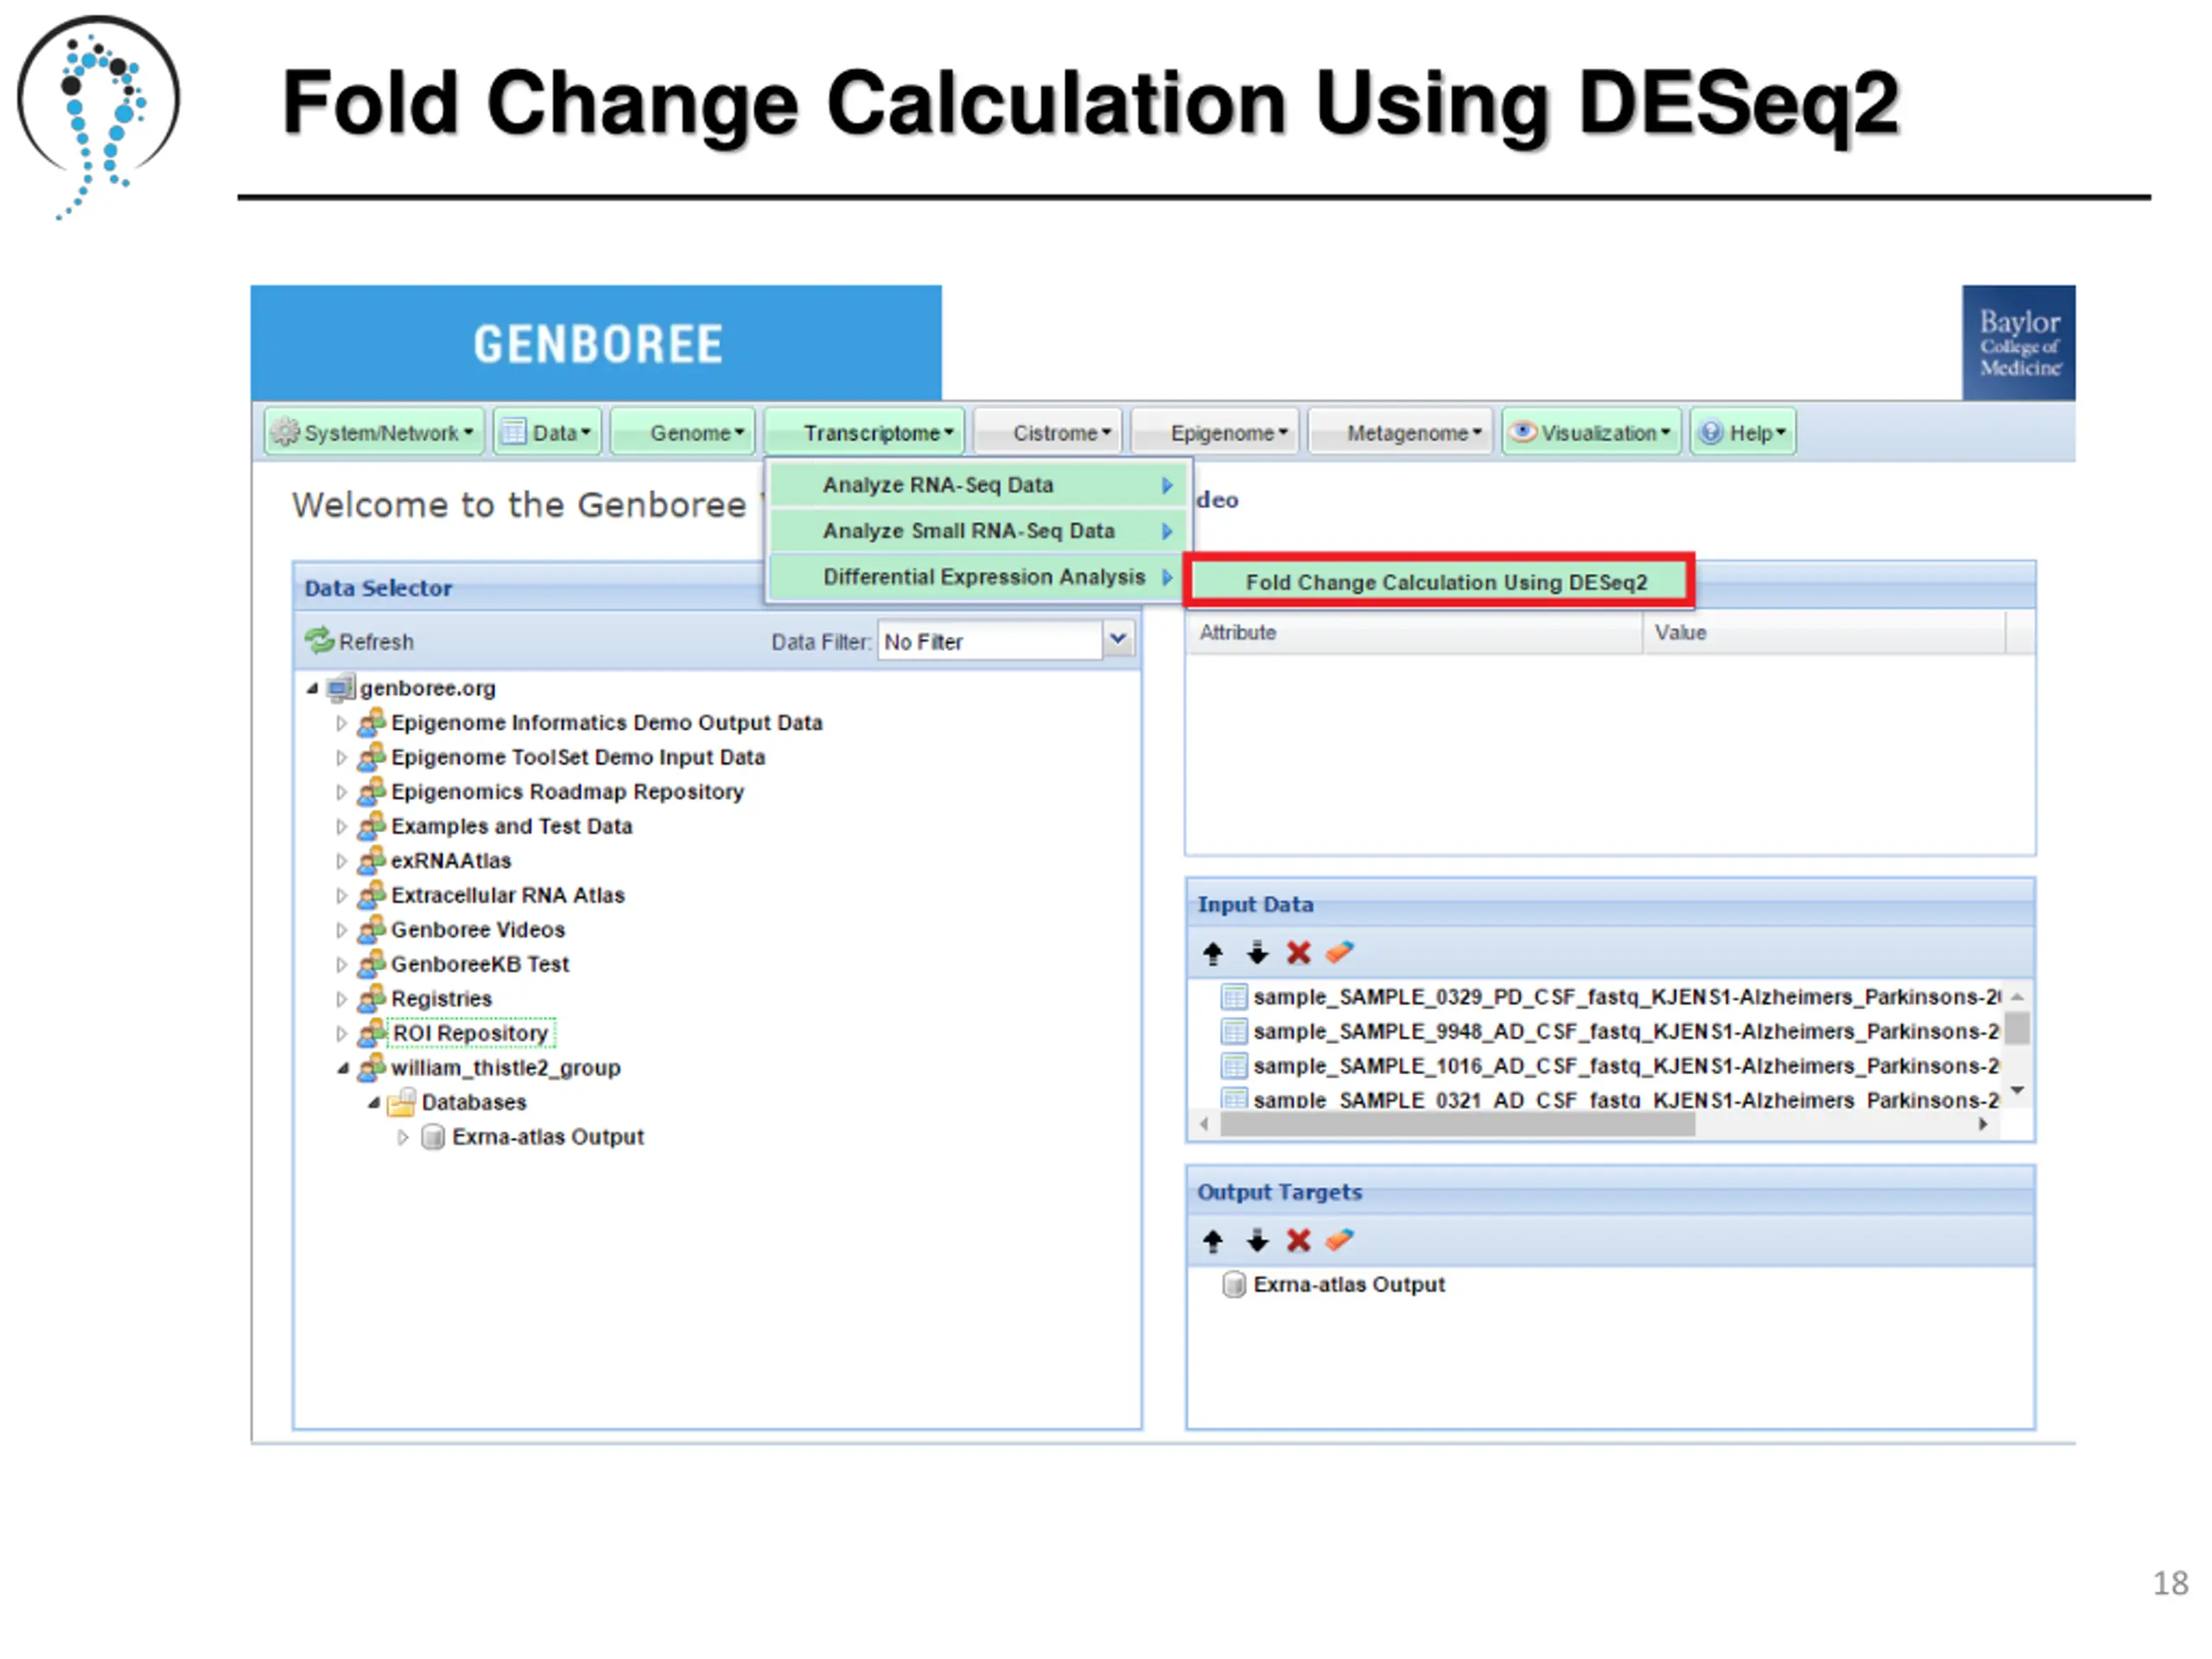Select Epigenomics Roadmap Repository label
The width and height of the screenshot is (2212, 1659).
tap(567, 792)
